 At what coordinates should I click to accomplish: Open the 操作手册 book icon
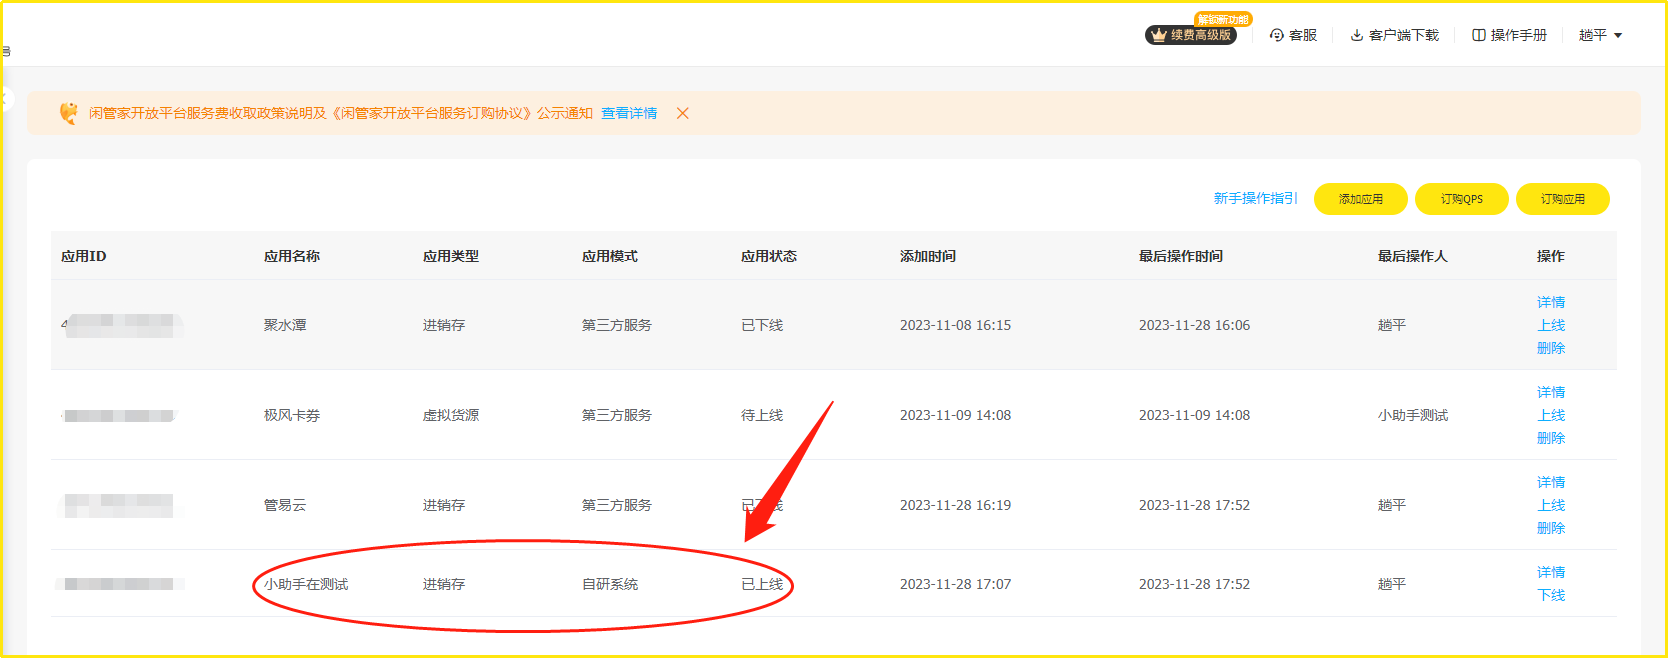click(1478, 35)
